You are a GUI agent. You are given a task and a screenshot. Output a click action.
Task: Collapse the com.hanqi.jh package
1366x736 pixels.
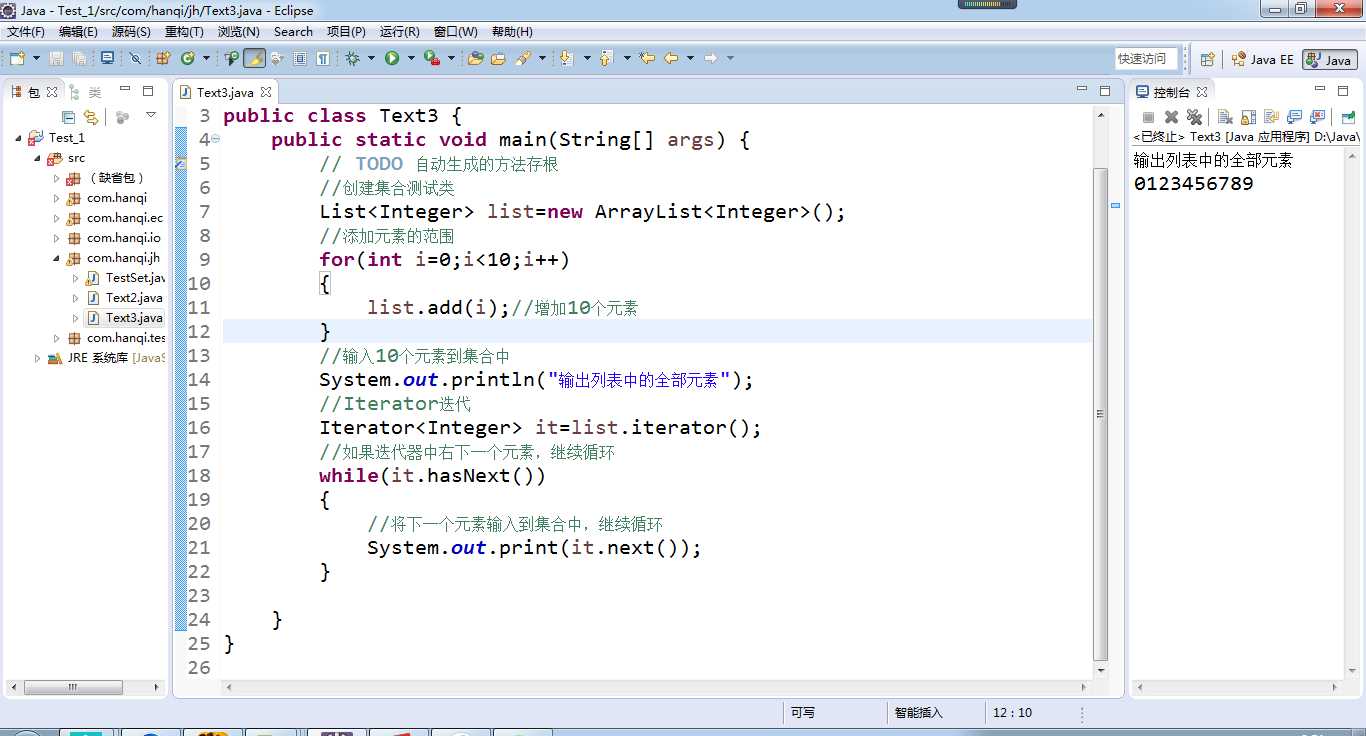(x=57, y=258)
